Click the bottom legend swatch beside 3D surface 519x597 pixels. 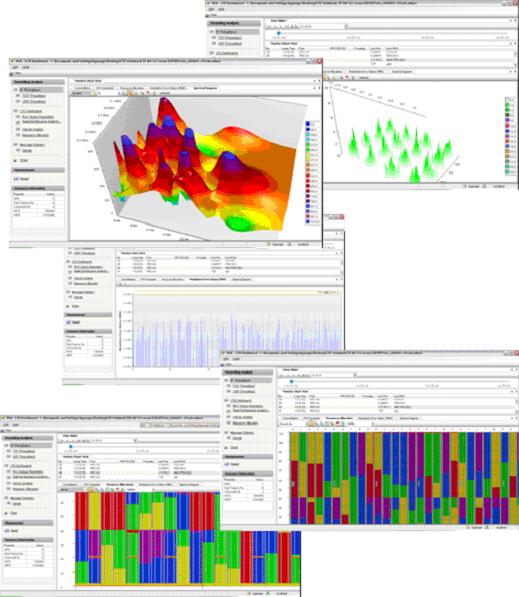point(308,222)
